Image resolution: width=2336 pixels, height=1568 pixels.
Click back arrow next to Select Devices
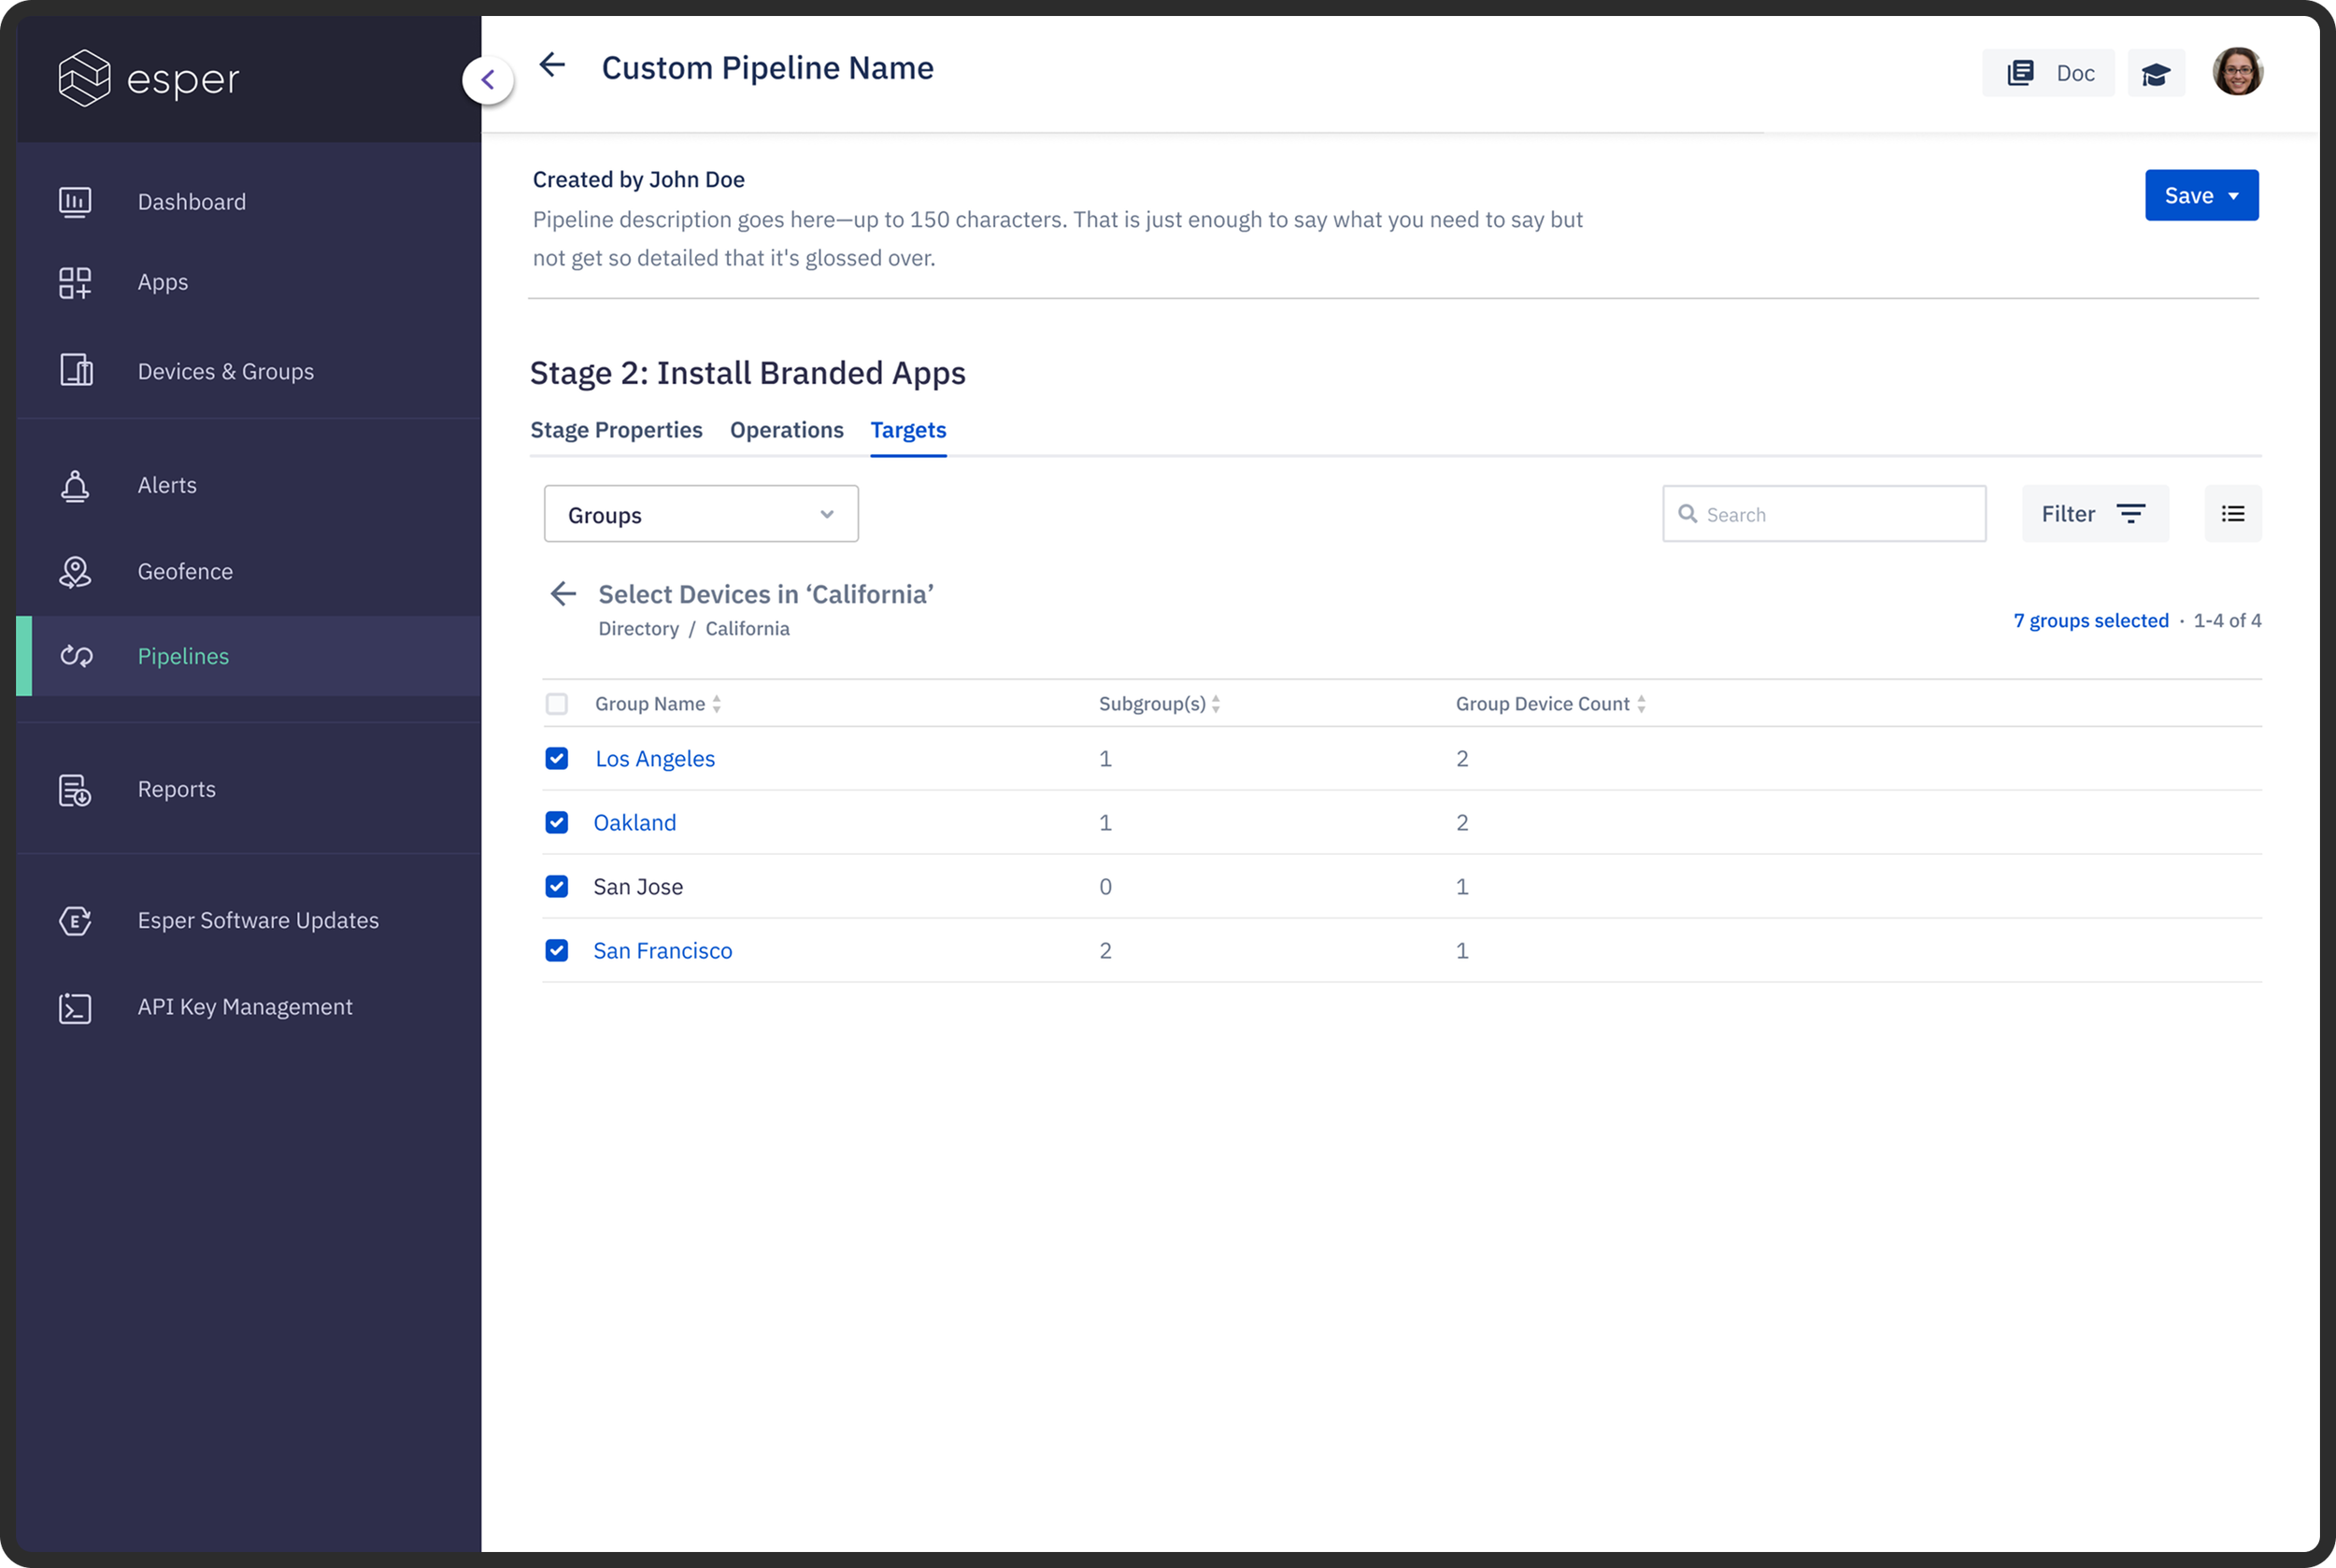click(563, 594)
